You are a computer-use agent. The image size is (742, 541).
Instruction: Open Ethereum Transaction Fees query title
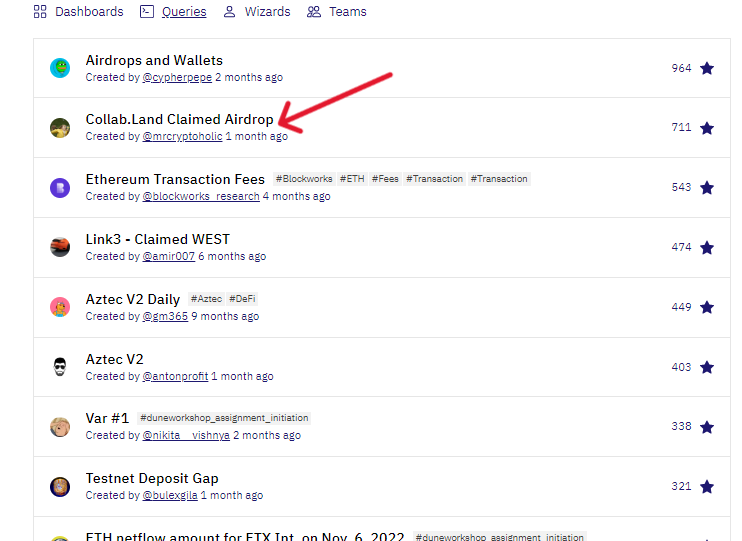pos(175,180)
